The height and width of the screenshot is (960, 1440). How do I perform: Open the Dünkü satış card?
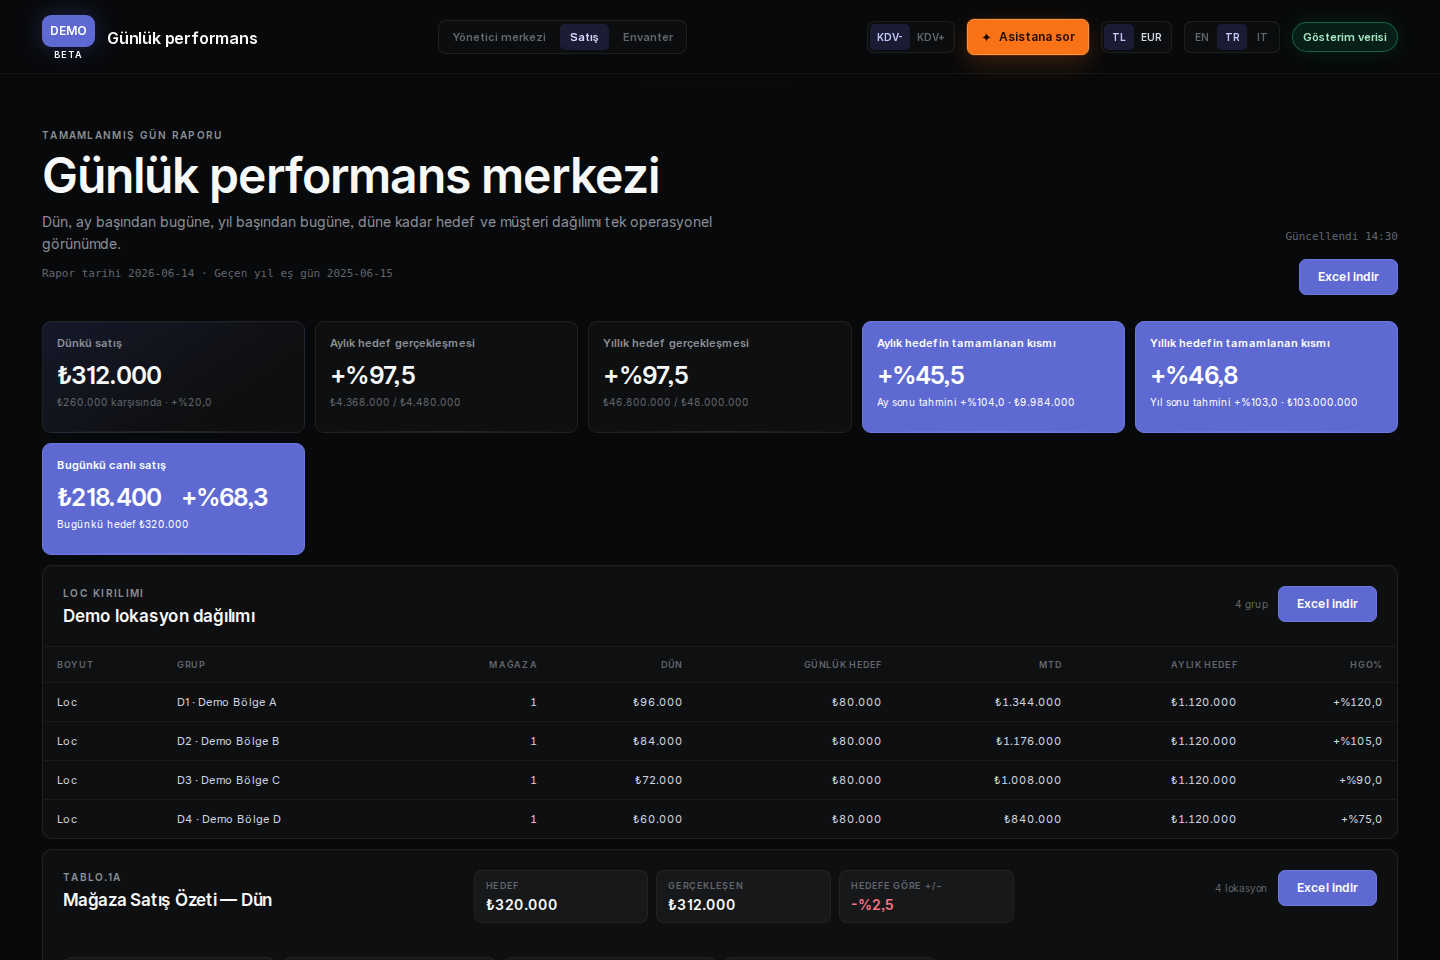coord(173,377)
